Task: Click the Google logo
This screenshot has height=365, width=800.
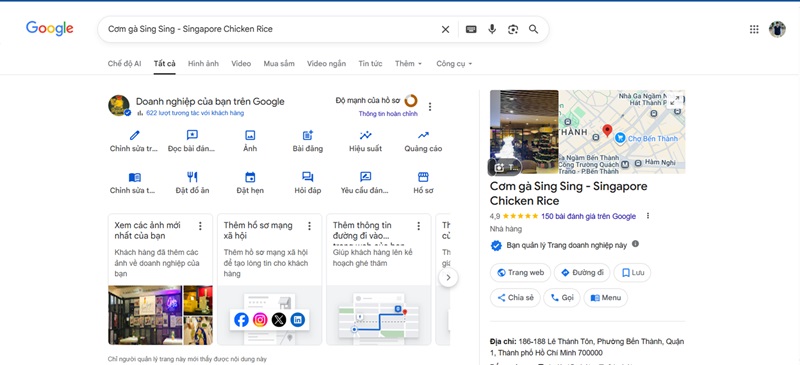Action: [49, 29]
